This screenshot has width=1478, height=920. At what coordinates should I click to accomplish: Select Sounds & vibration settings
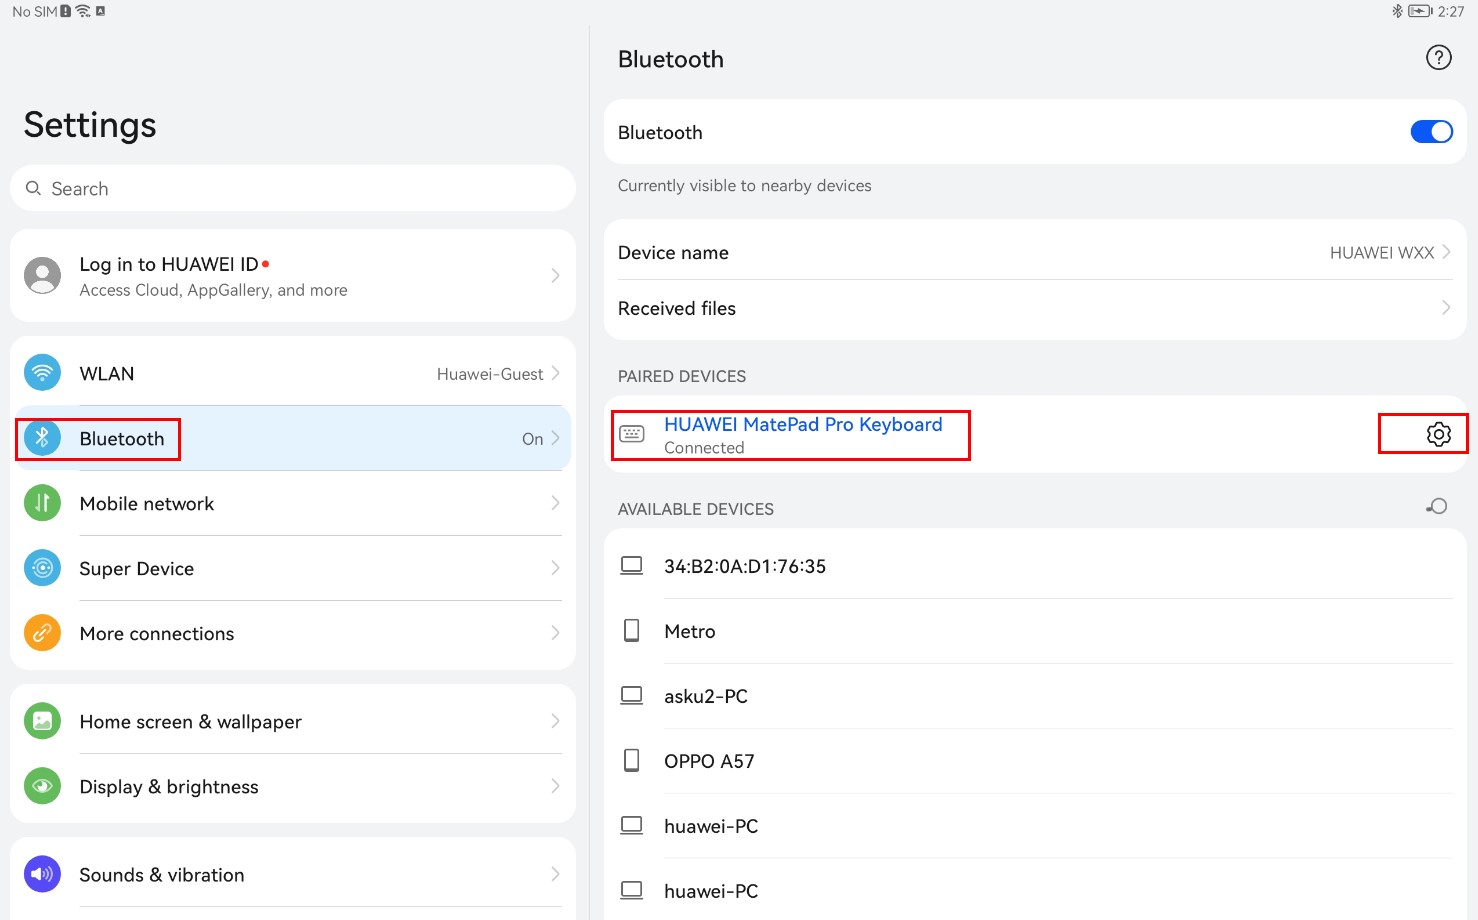pyautogui.click(x=292, y=874)
